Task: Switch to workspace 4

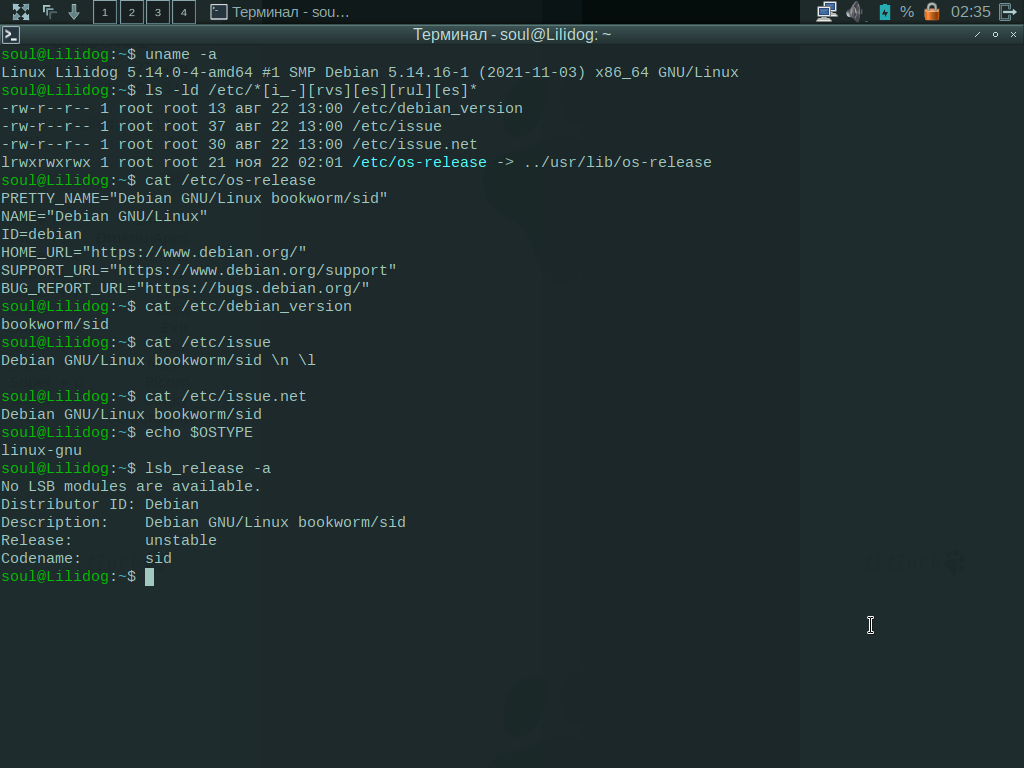Action: click(x=184, y=12)
